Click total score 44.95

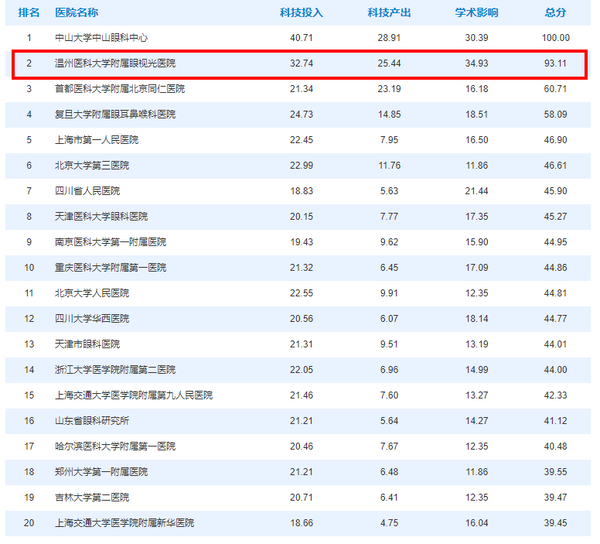[x=556, y=242]
